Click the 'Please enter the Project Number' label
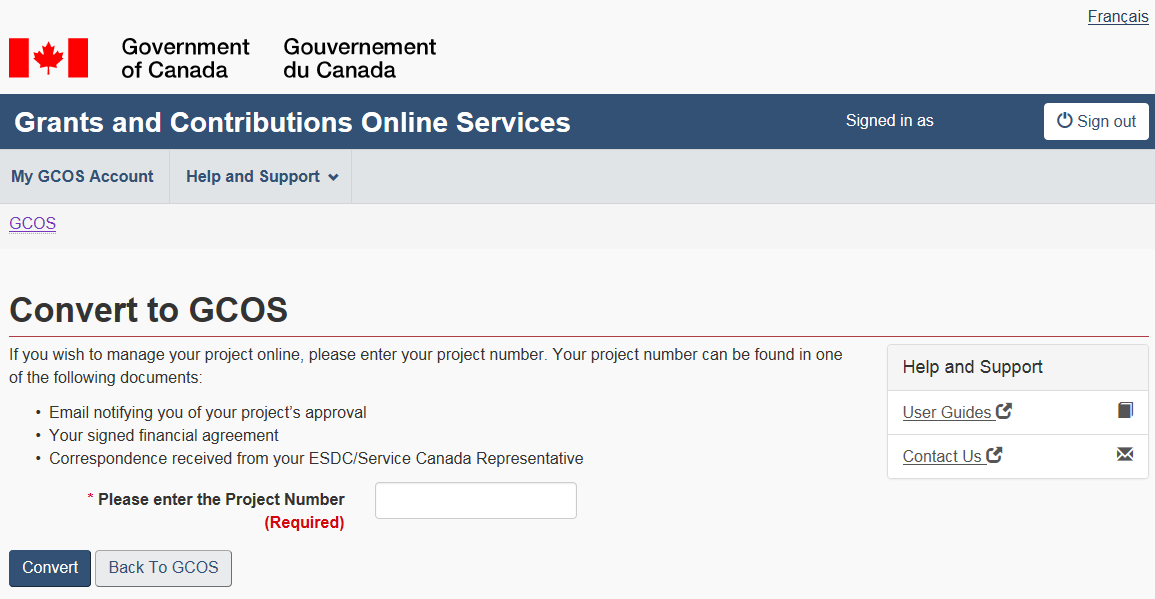The width and height of the screenshot is (1155, 599). (x=221, y=499)
